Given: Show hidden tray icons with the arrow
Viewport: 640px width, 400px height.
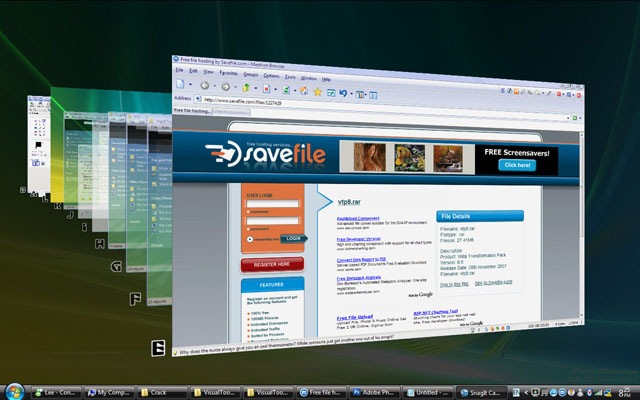Looking at the screenshot, I should click(527, 392).
